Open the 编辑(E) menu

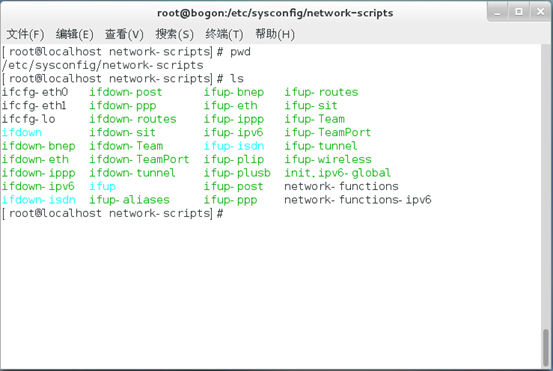(74, 34)
